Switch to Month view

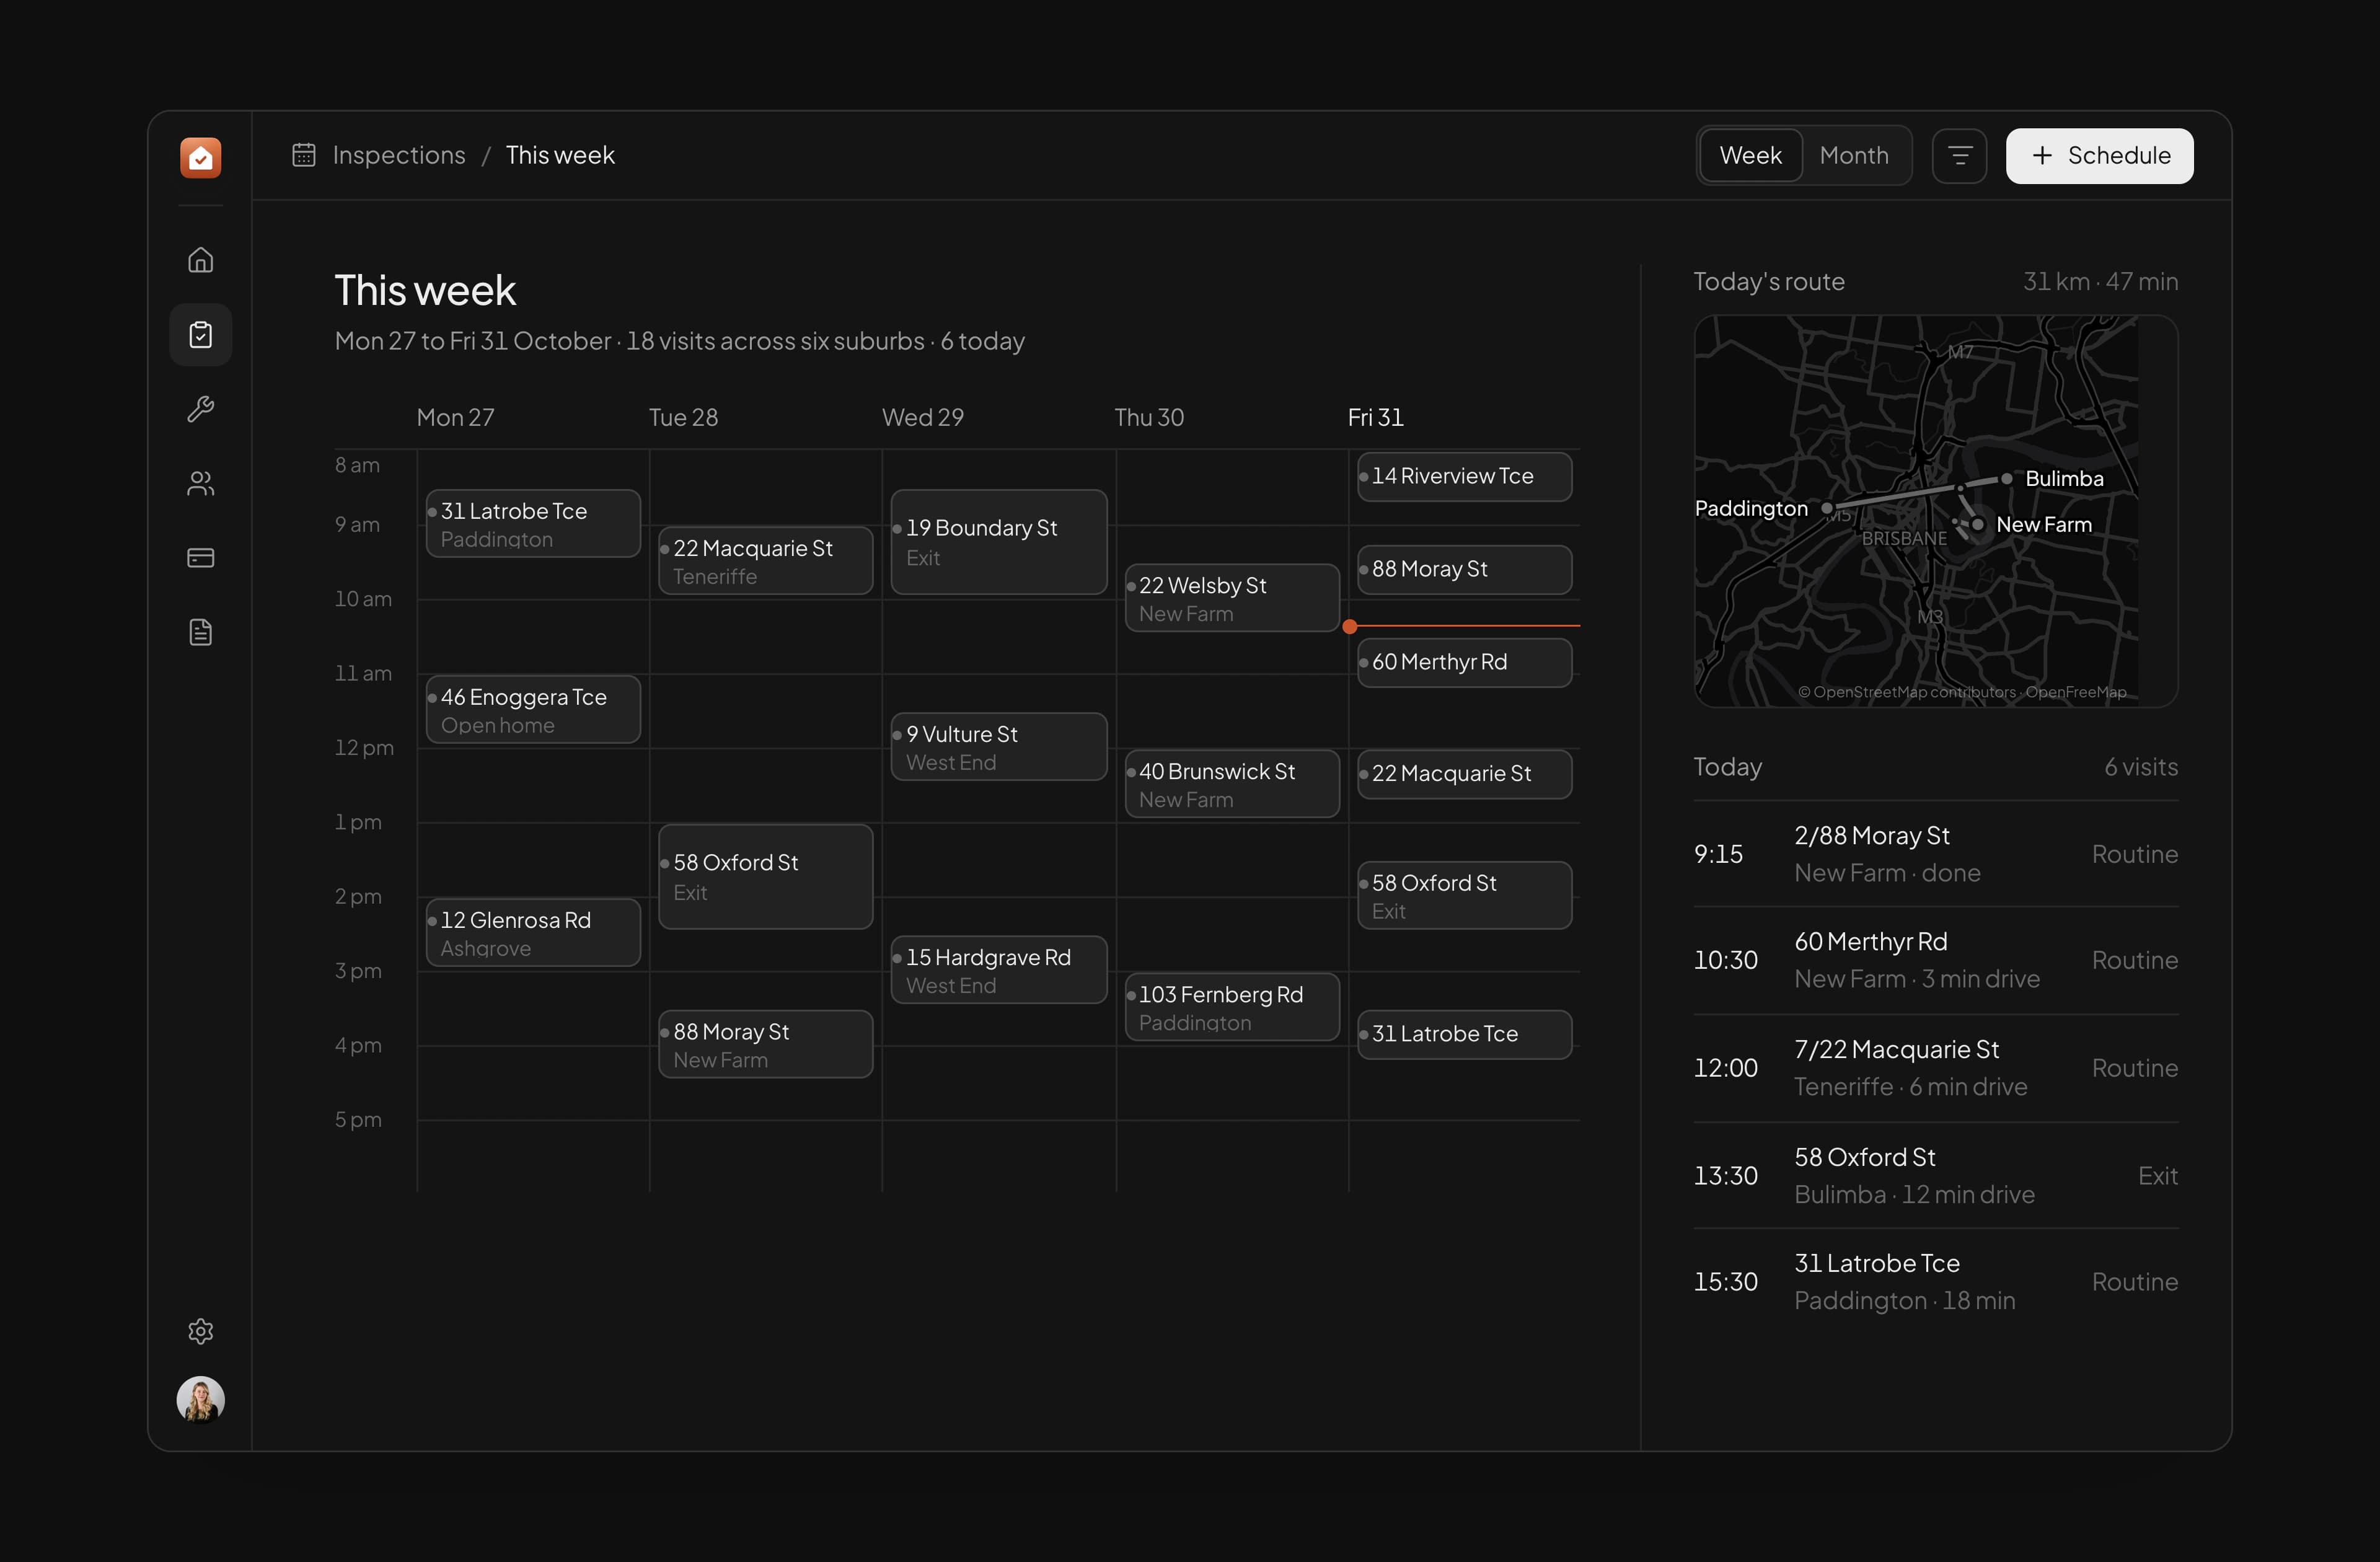[1853, 156]
